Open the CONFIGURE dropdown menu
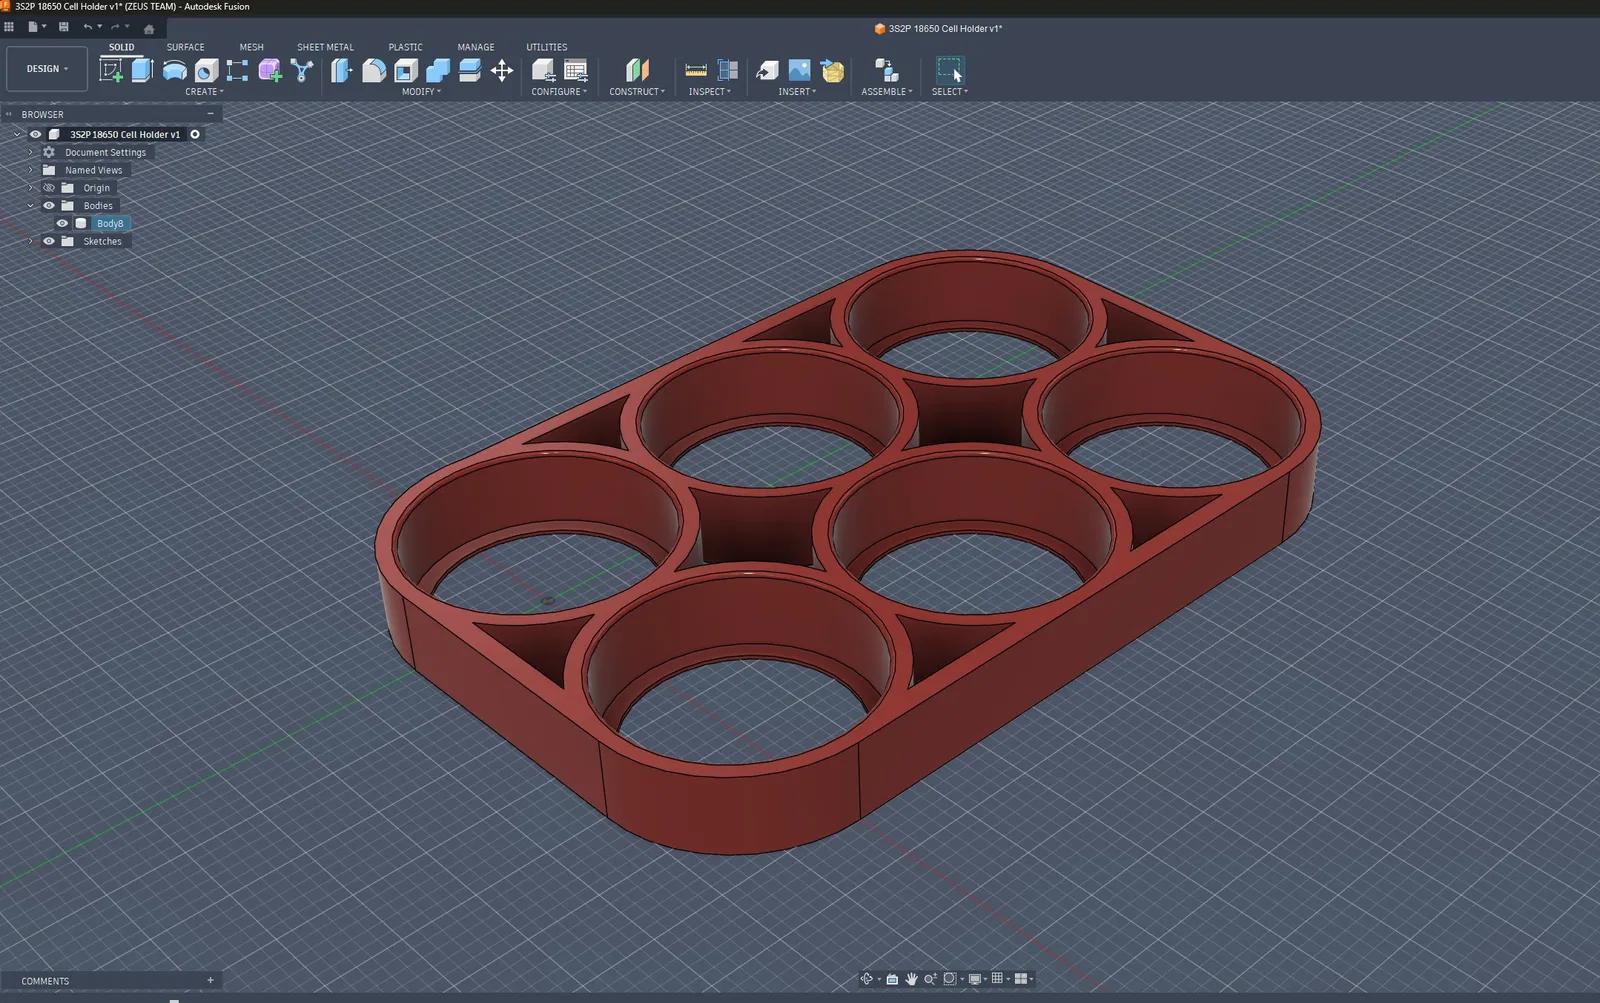Screen dimensions: 1600x1003 pos(559,92)
